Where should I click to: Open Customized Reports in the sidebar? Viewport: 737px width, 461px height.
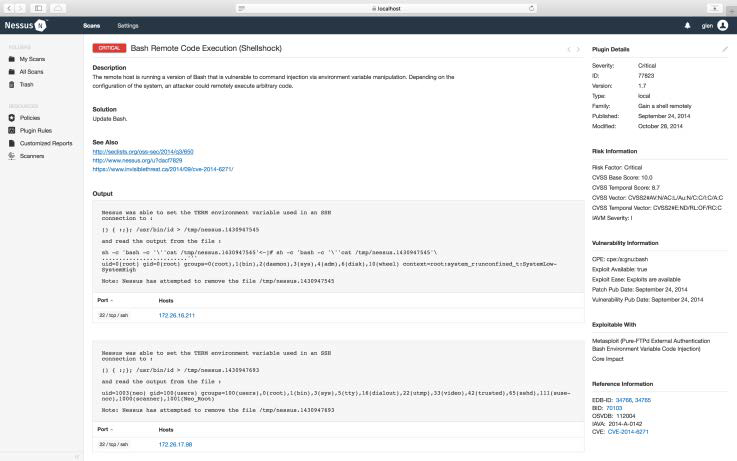(46, 143)
